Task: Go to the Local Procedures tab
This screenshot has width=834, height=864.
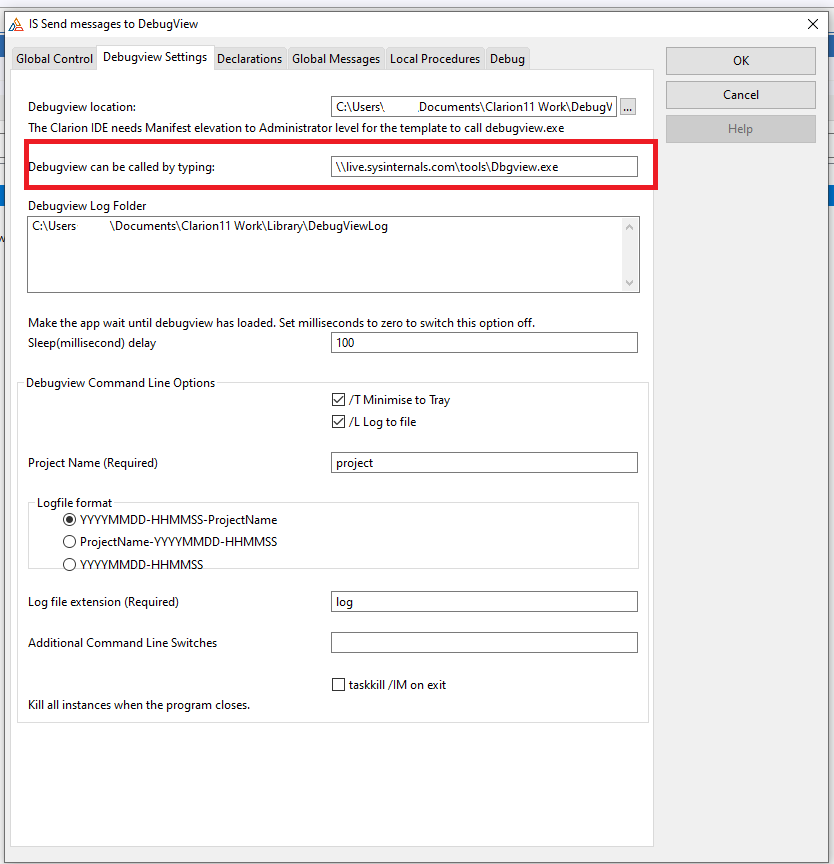Action: tap(435, 59)
